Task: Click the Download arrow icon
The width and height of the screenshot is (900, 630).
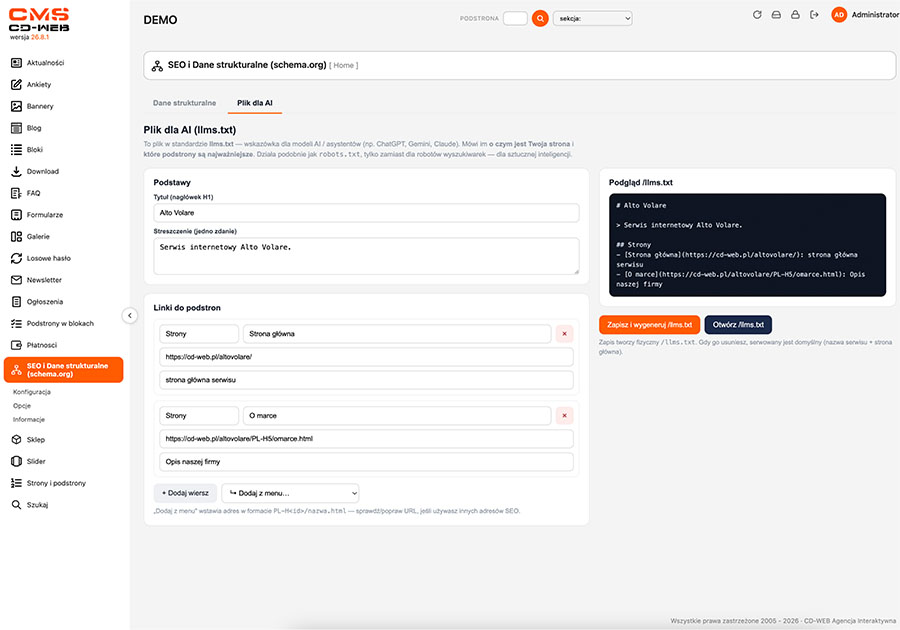Action: (x=16, y=171)
